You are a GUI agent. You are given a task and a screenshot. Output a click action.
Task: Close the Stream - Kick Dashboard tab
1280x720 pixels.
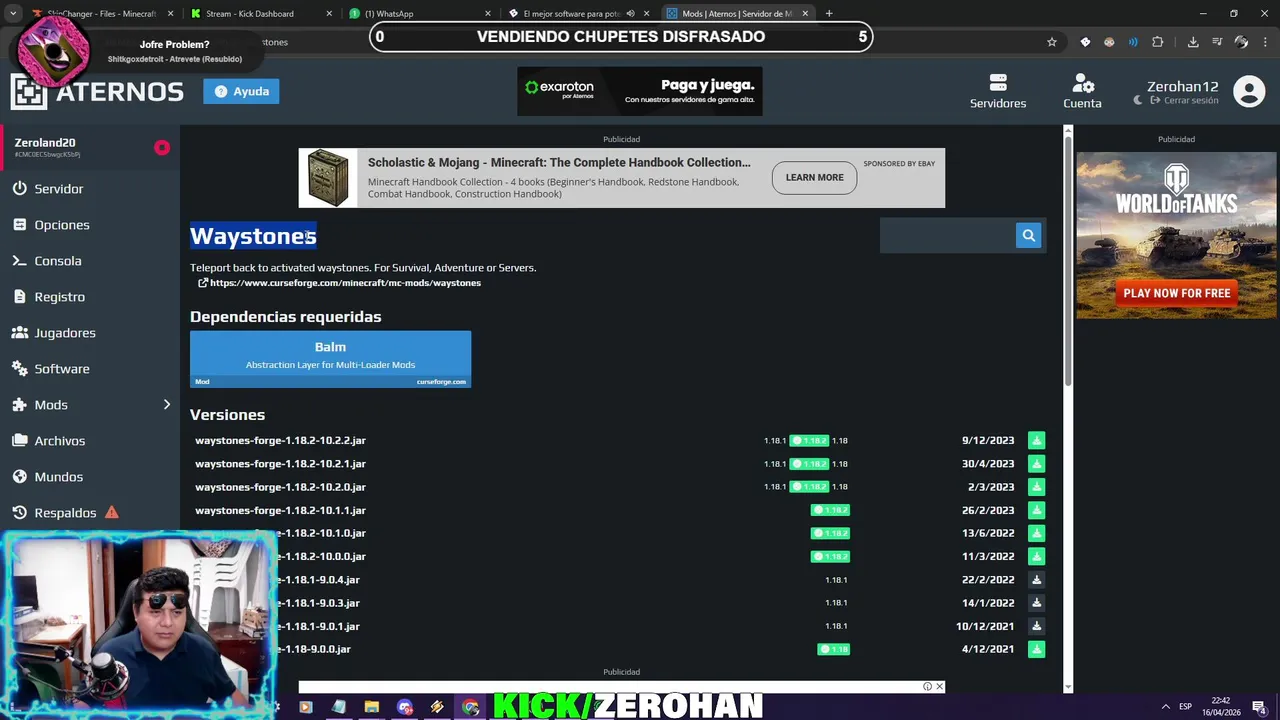pyautogui.click(x=330, y=14)
